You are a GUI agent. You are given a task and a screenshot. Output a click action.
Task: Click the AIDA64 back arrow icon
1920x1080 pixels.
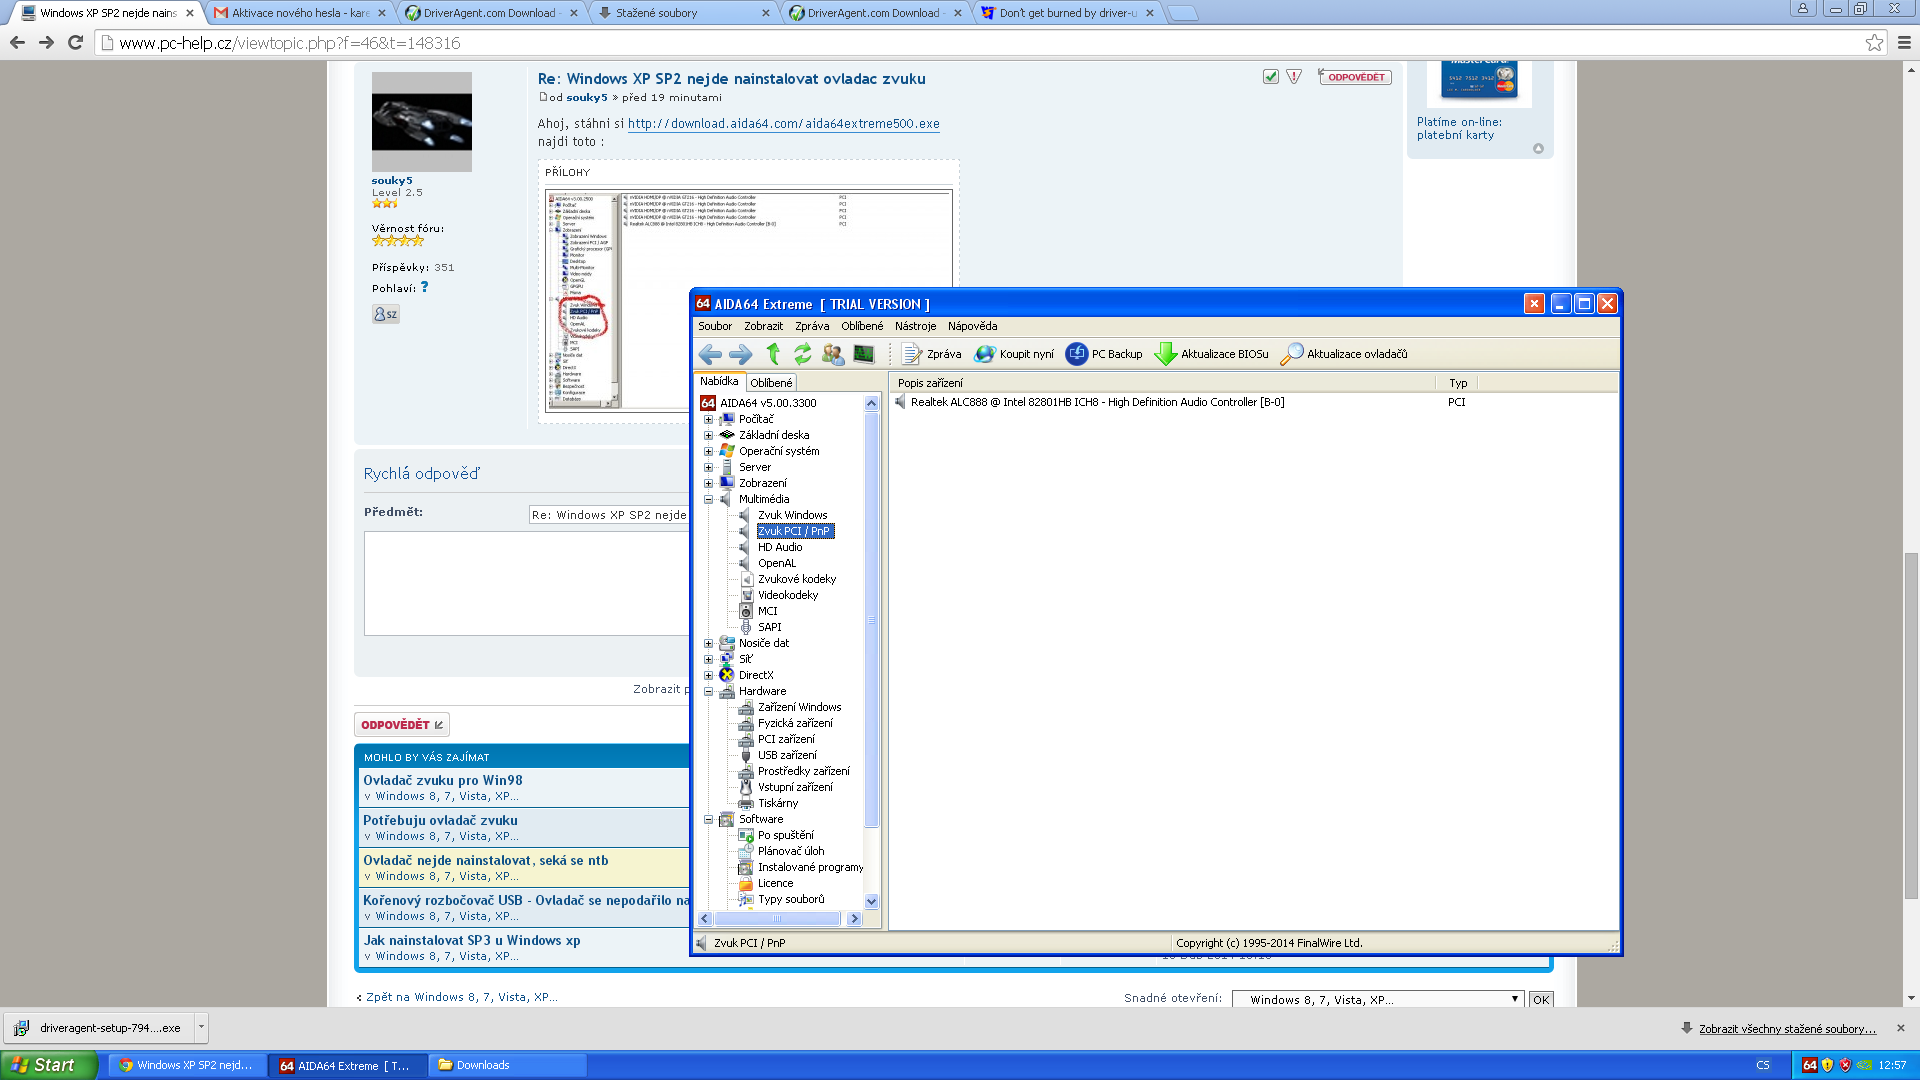pos(710,354)
